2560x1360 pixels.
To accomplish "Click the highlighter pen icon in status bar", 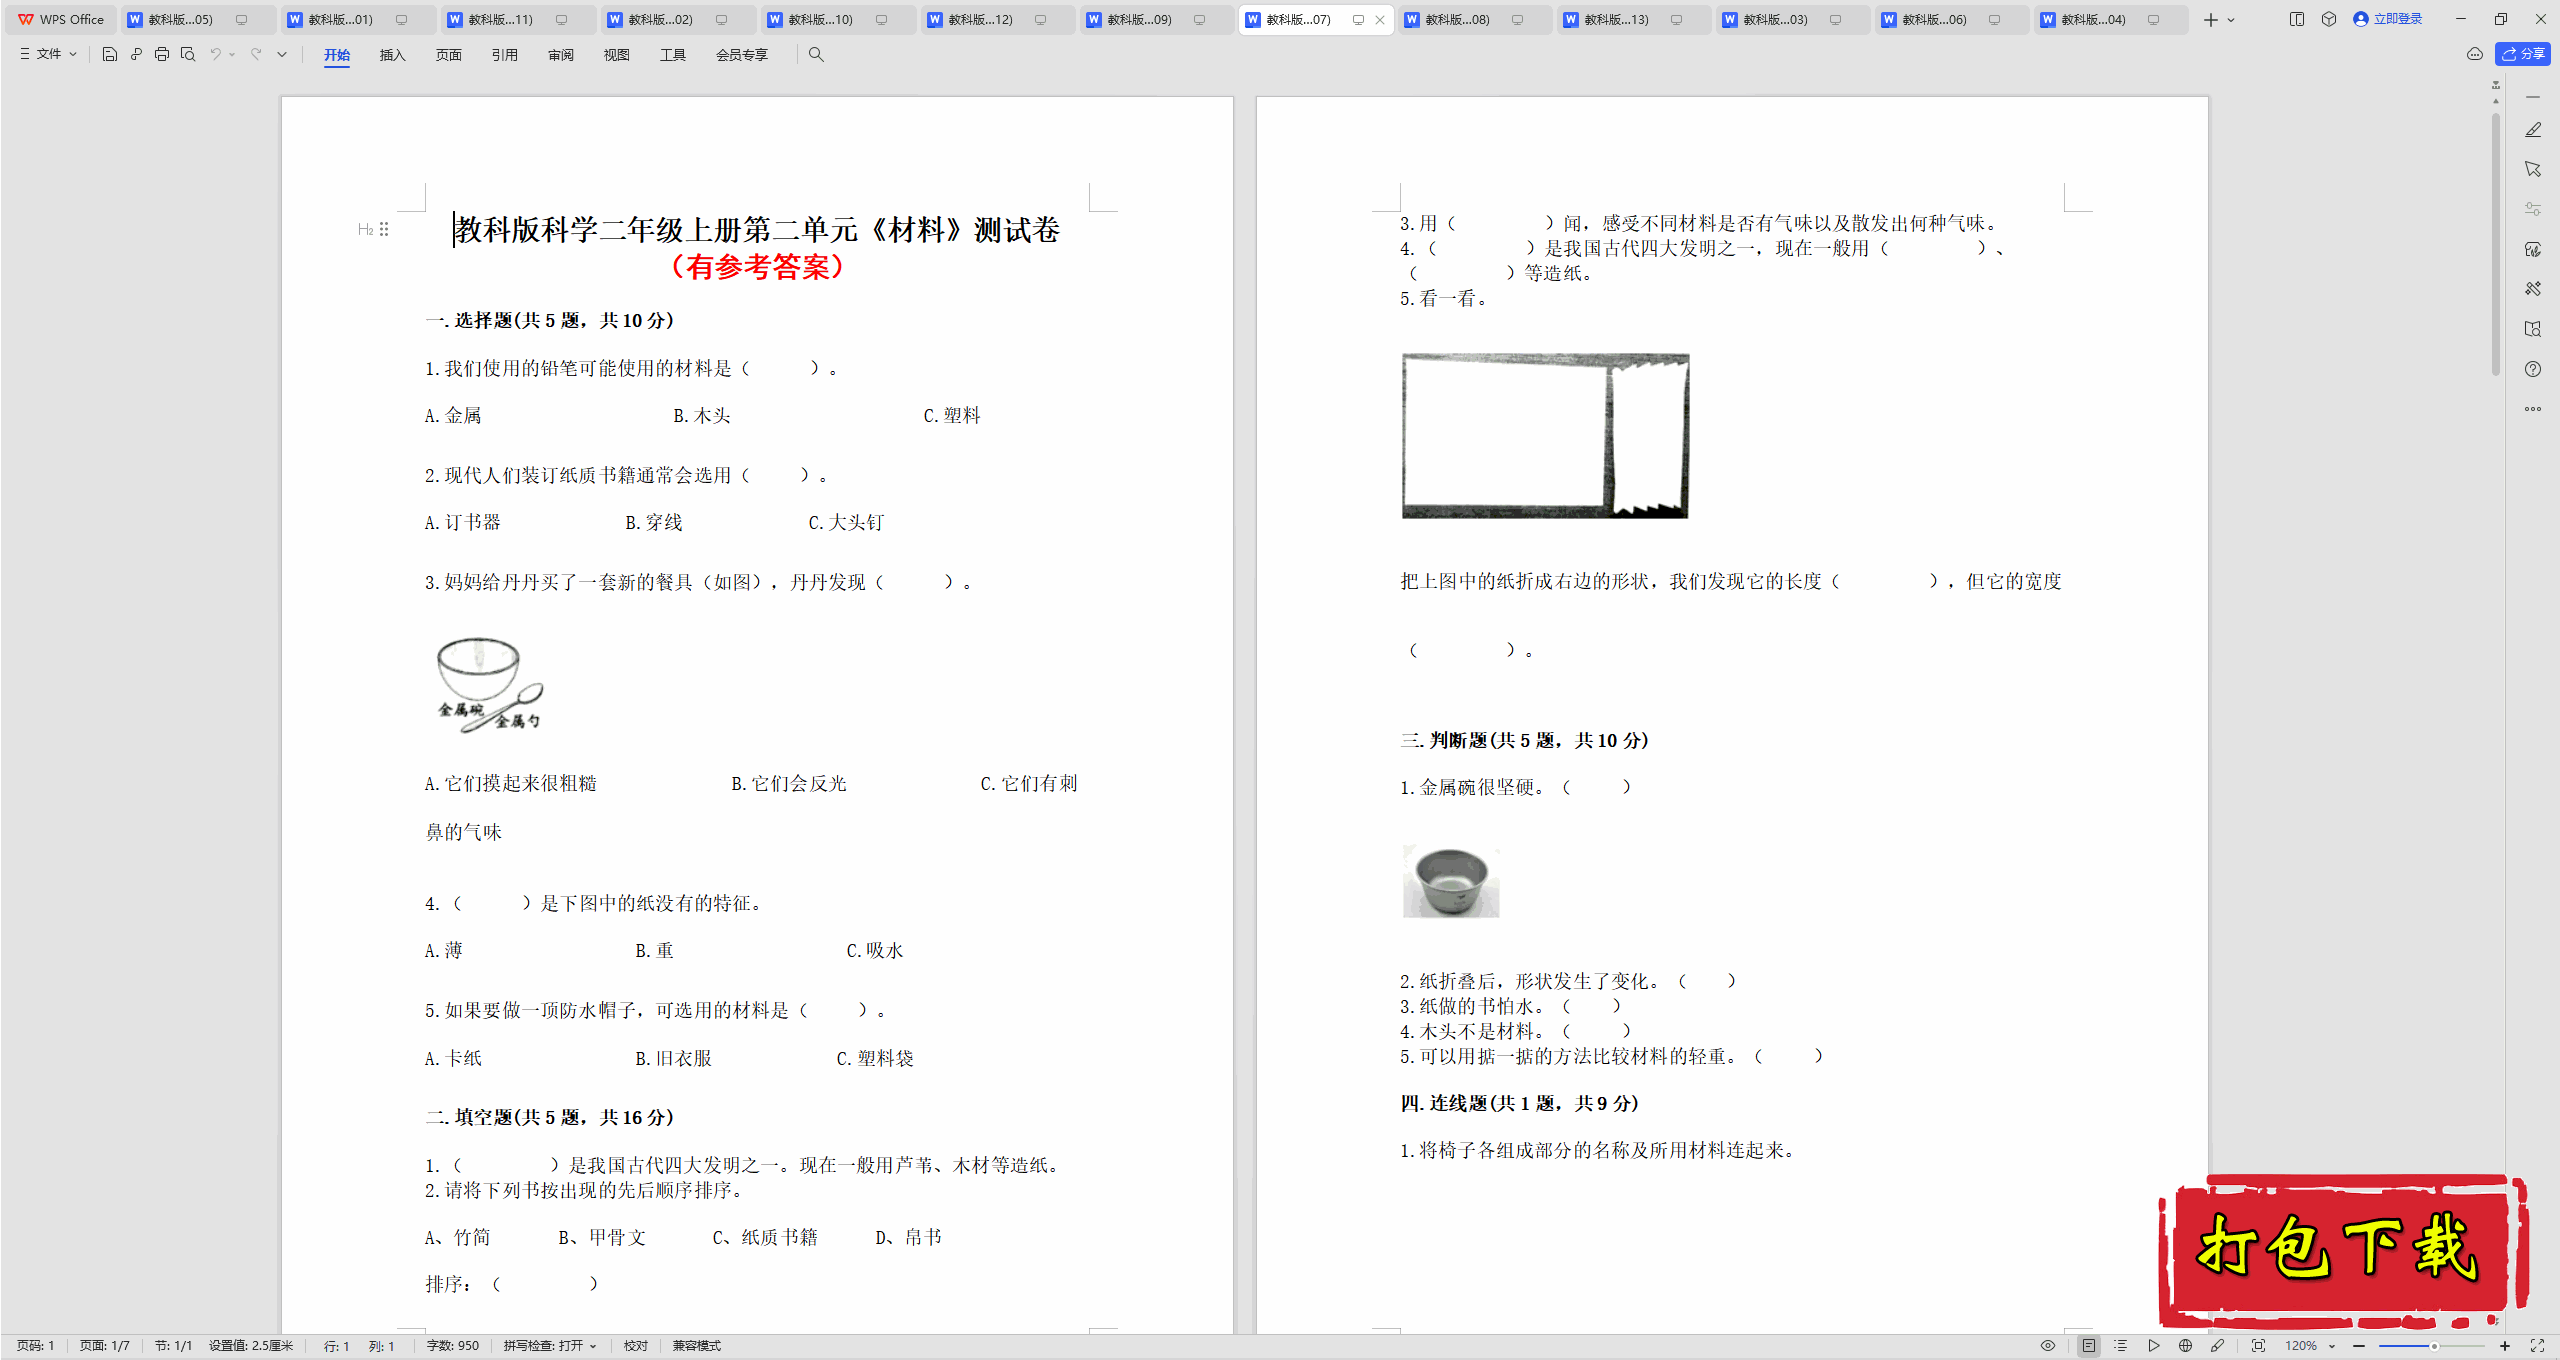I will [x=2218, y=1346].
